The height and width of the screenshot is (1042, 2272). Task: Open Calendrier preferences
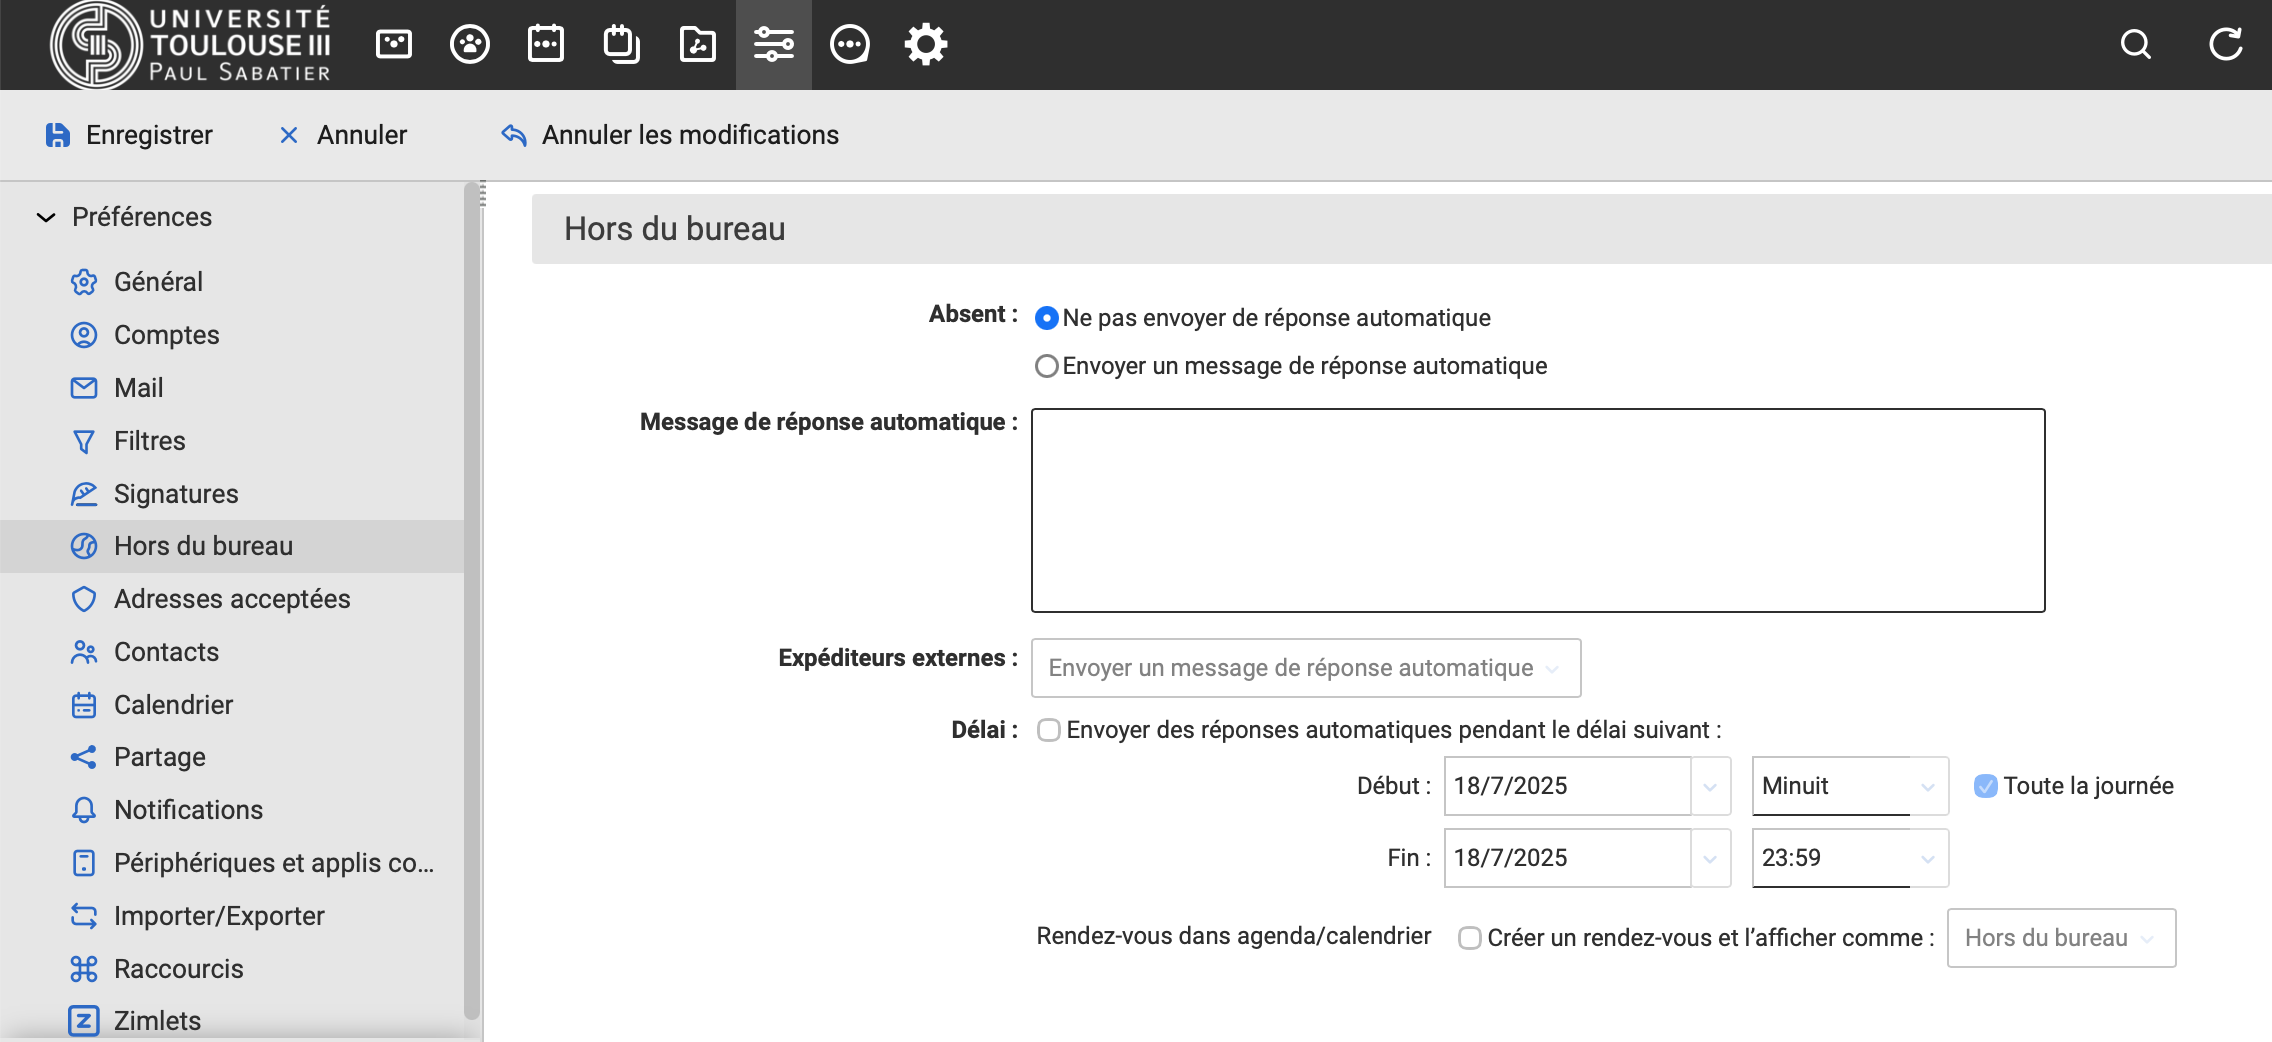pyautogui.click(x=233, y=705)
